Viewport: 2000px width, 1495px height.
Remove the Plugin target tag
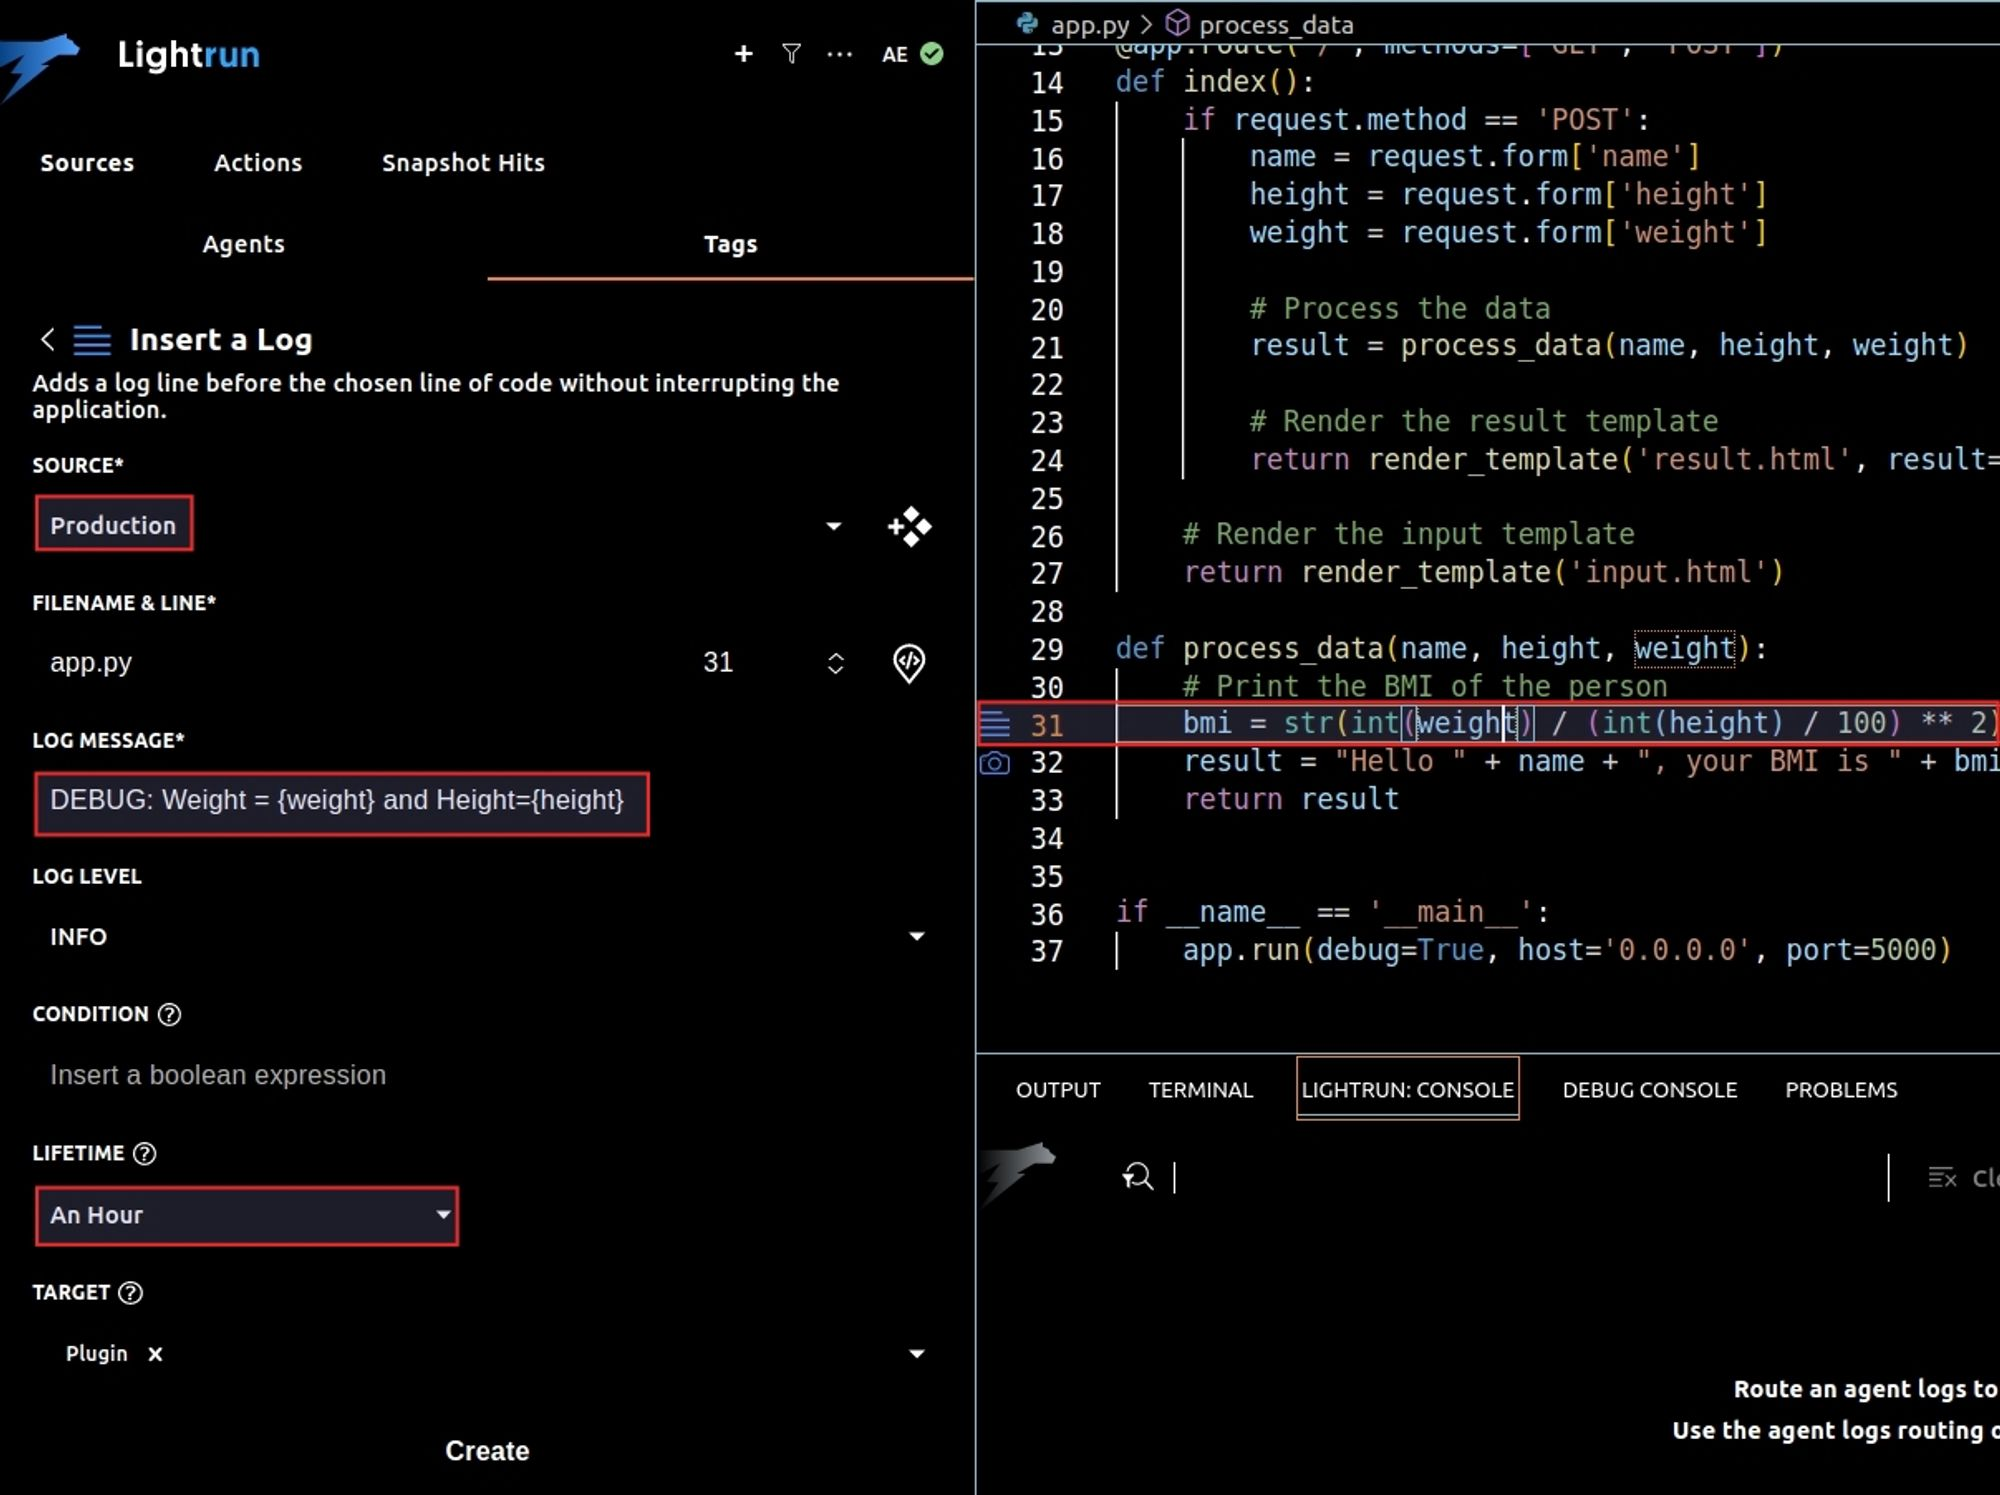155,1354
